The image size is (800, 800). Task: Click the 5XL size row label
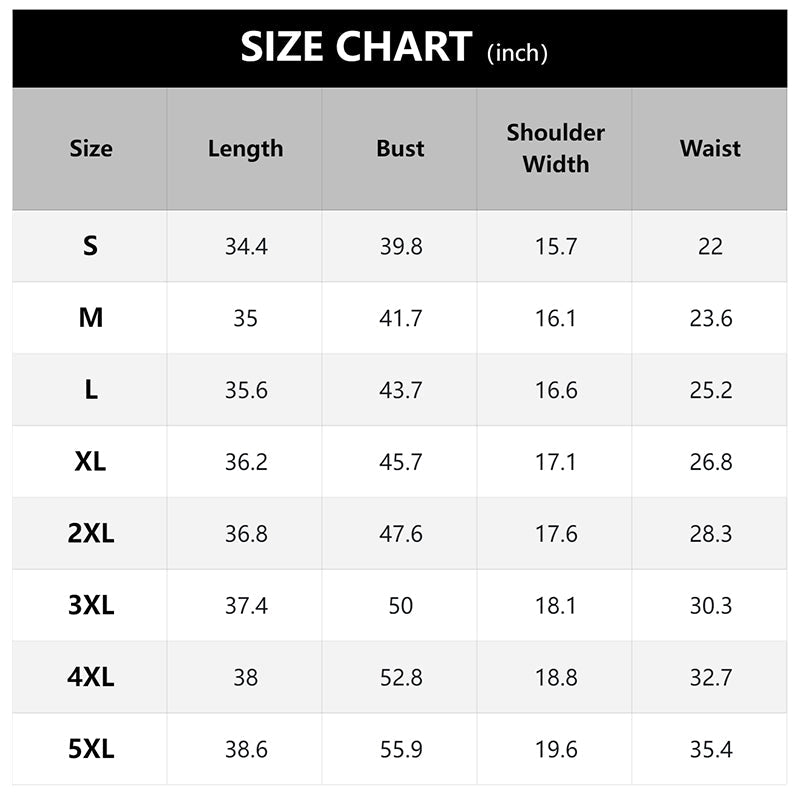[x=91, y=750]
